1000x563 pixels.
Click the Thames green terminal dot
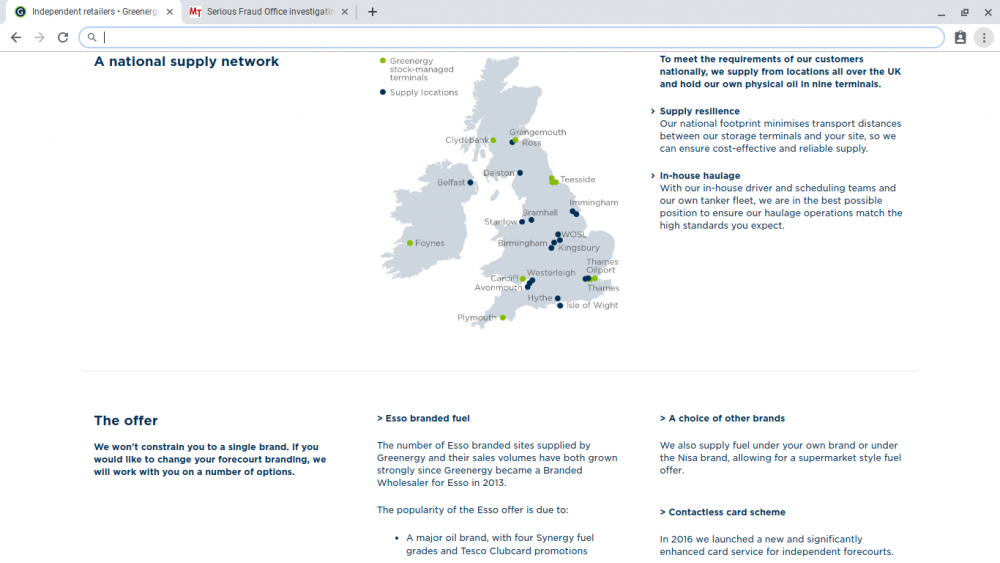pos(594,279)
